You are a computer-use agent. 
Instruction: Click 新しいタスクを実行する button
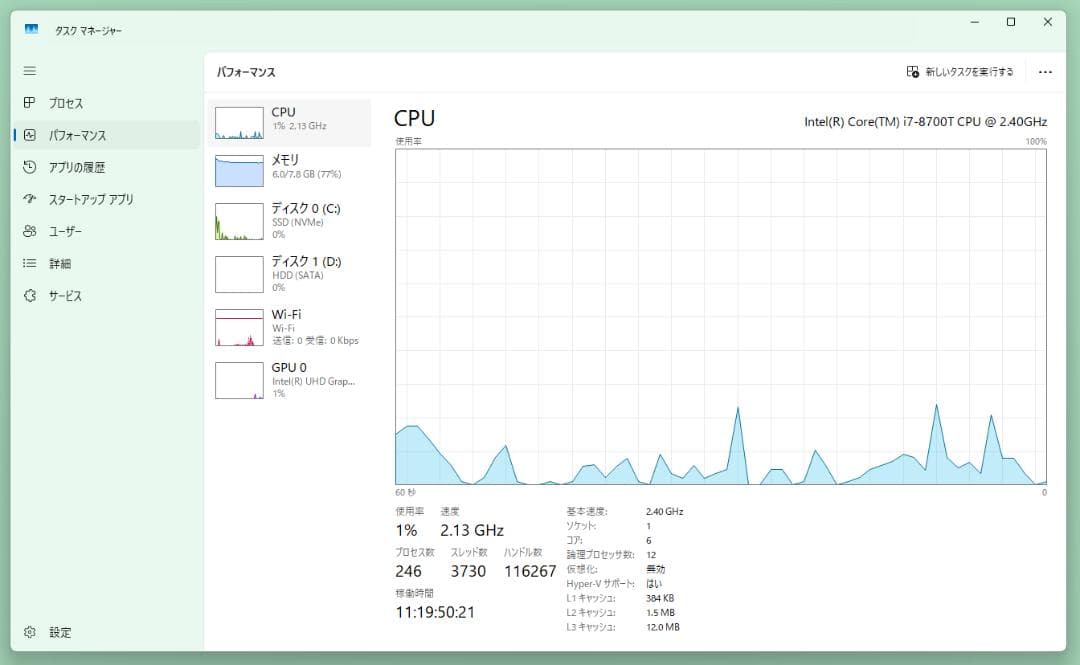[960, 72]
